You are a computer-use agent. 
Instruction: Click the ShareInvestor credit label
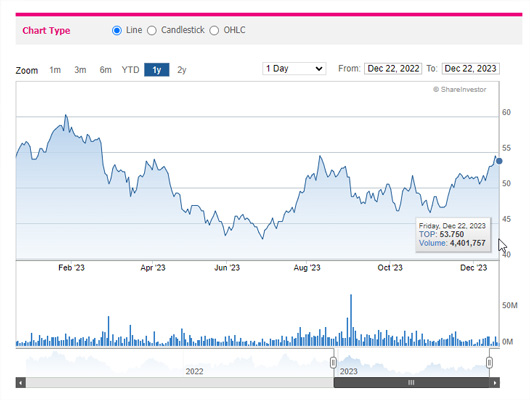pyautogui.click(x=460, y=90)
